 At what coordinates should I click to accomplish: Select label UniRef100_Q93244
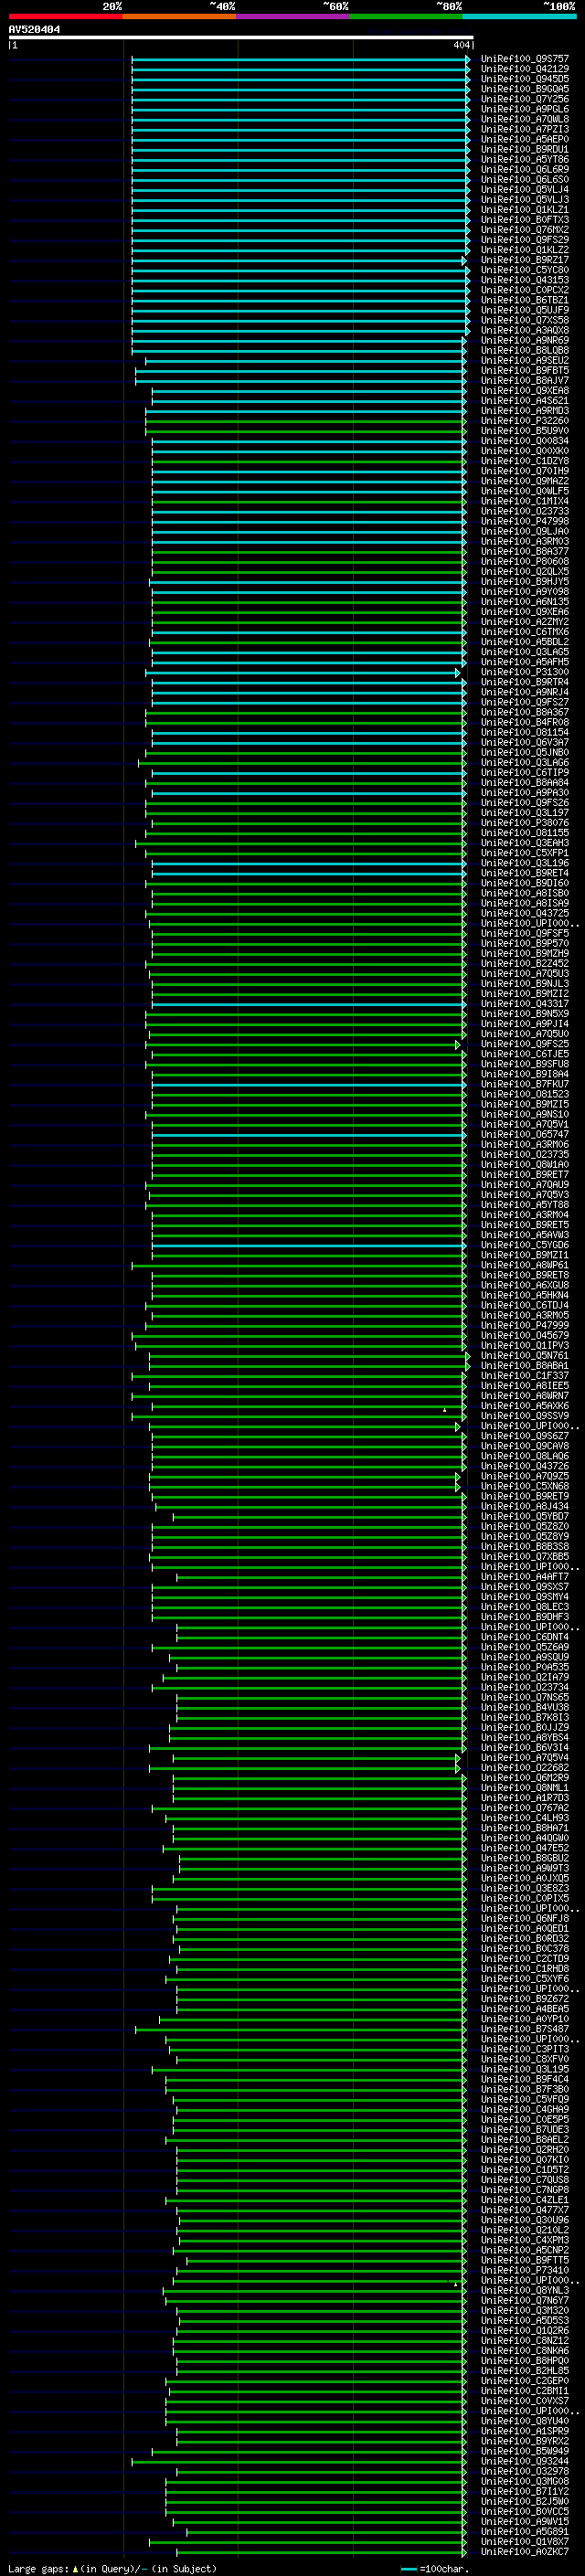click(524, 2461)
